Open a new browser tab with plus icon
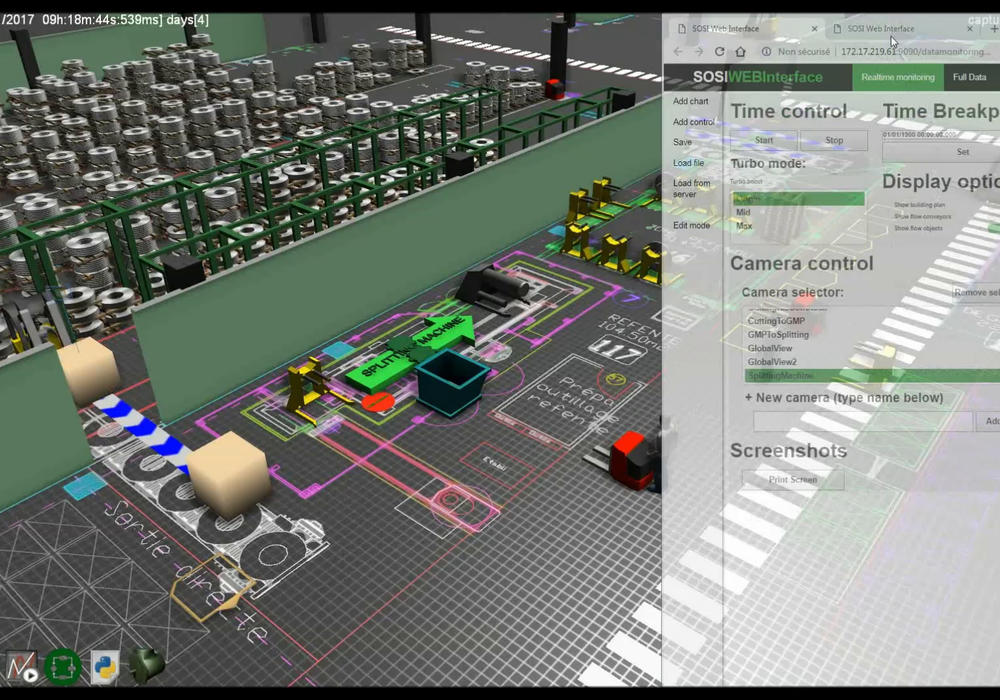The image size is (1000, 700). pyautogui.click(x=993, y=29)
